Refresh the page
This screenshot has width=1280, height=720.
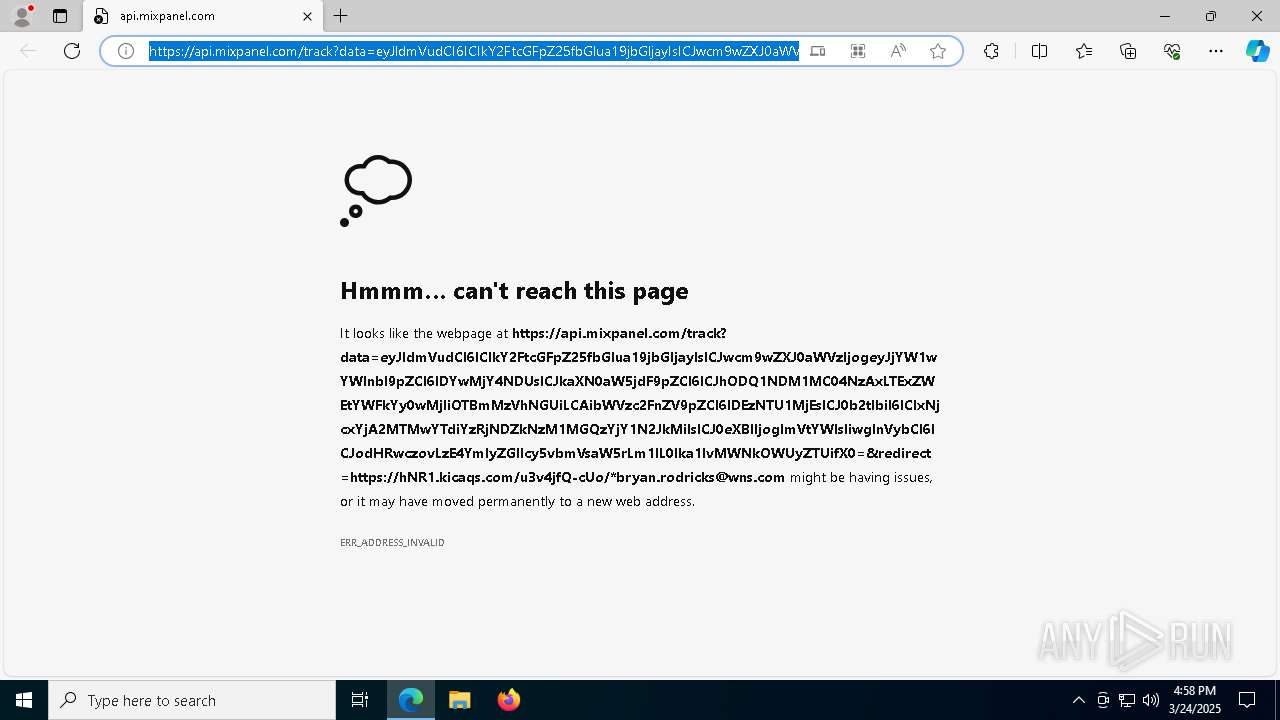coord(72,51)
